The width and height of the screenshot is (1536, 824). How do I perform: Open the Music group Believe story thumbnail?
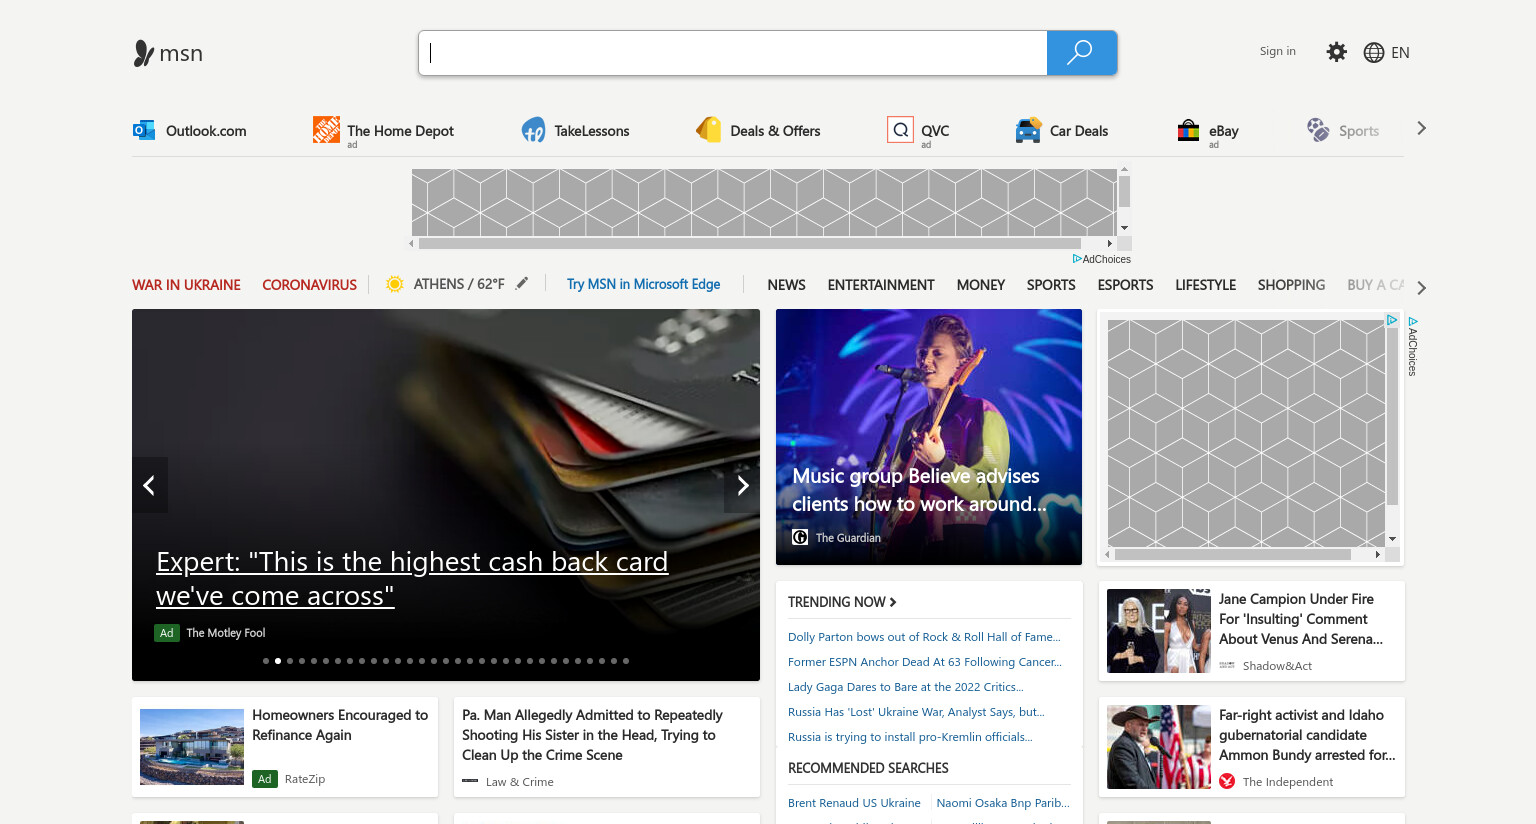(929, 437)
